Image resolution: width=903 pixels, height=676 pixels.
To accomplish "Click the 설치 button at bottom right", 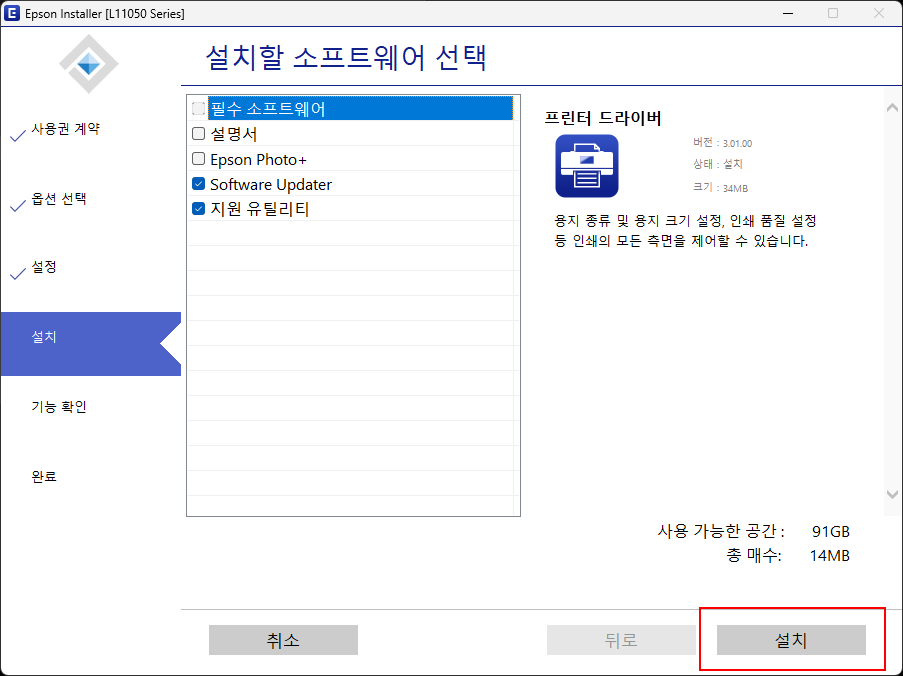I will tap(791, 640).
